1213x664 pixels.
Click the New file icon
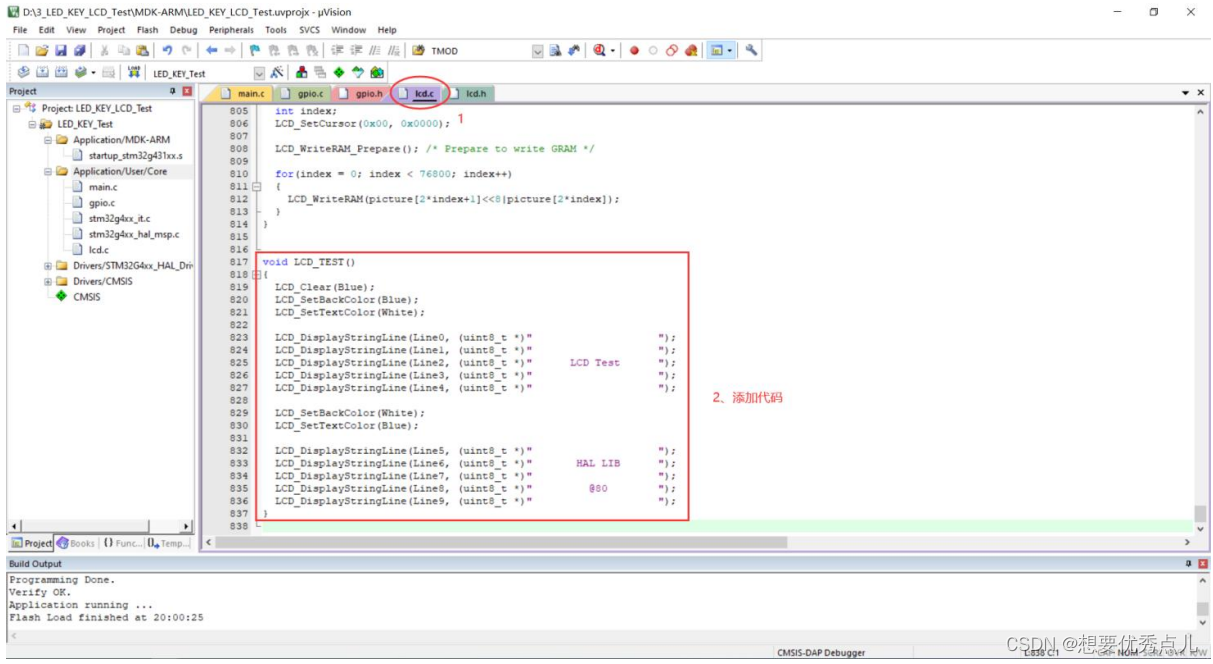24,50
